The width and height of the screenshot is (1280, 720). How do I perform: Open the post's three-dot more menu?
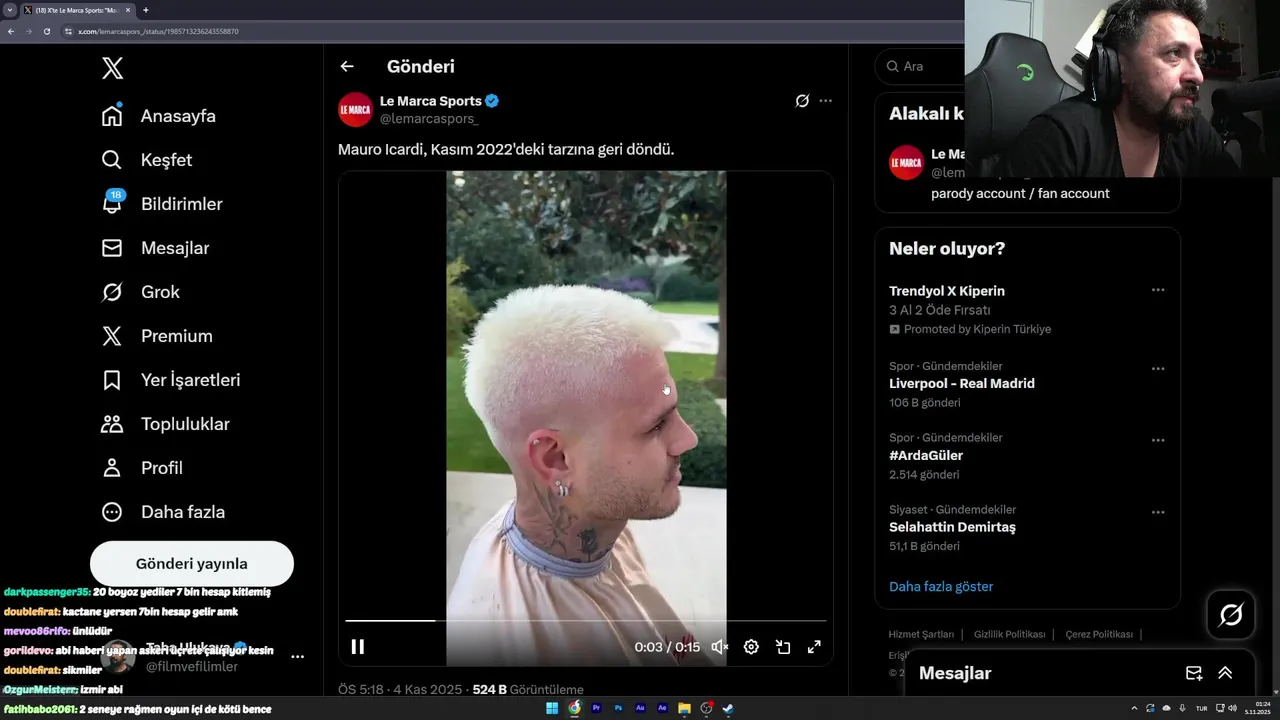click(x=825, y=101)
